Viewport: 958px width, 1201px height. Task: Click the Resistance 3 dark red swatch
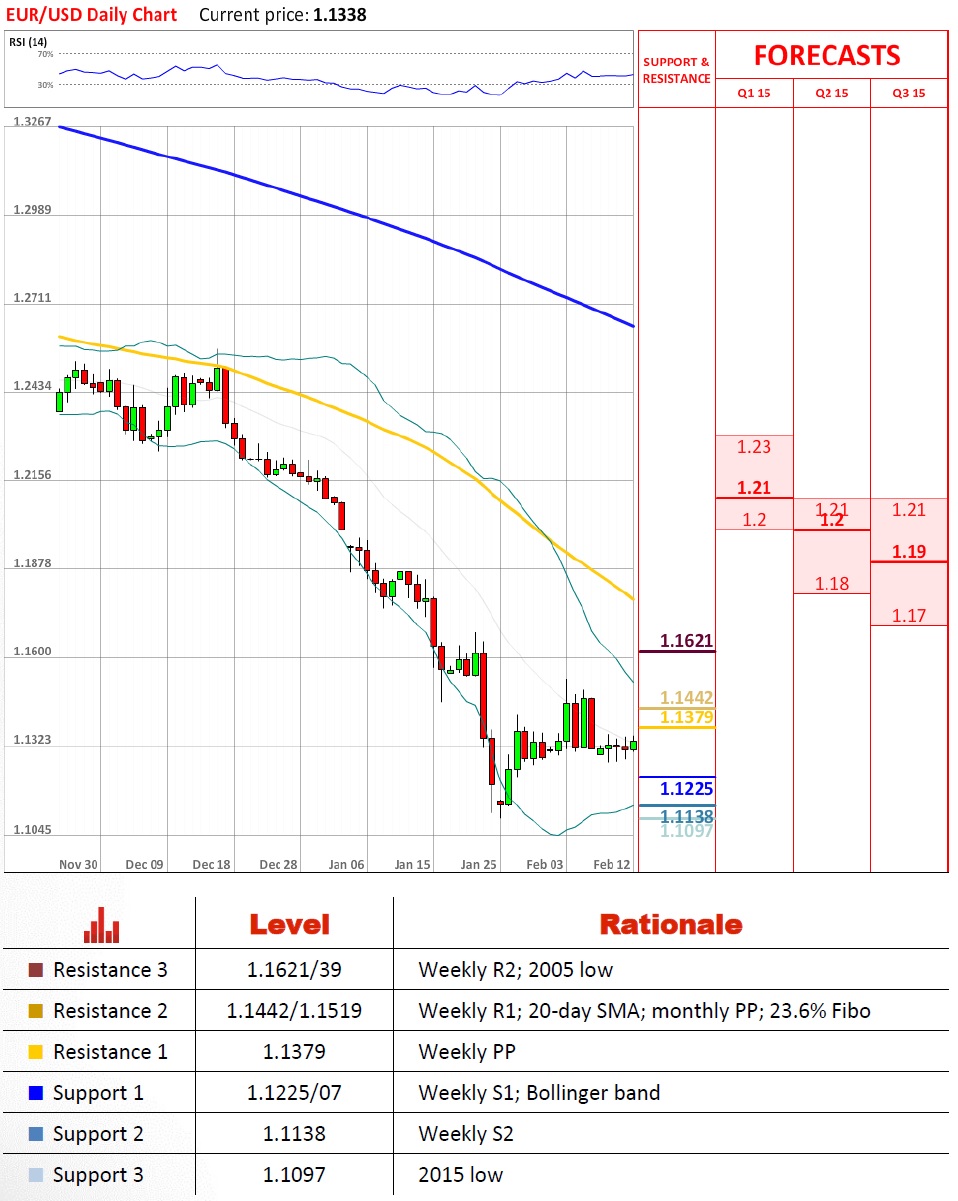point(37,970)
